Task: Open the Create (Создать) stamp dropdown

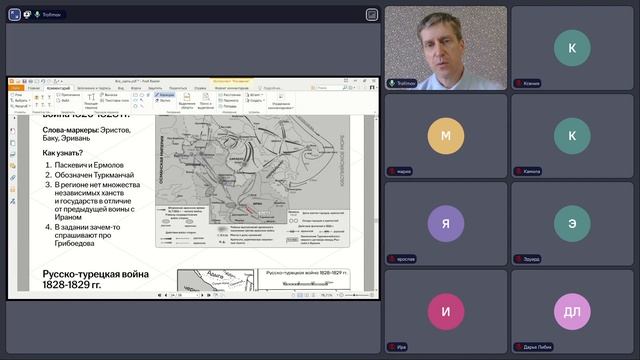Action: [256, 100]
